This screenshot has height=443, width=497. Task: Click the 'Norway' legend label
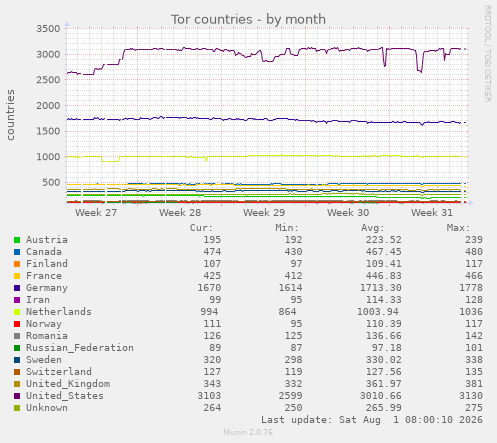point(44,324)
